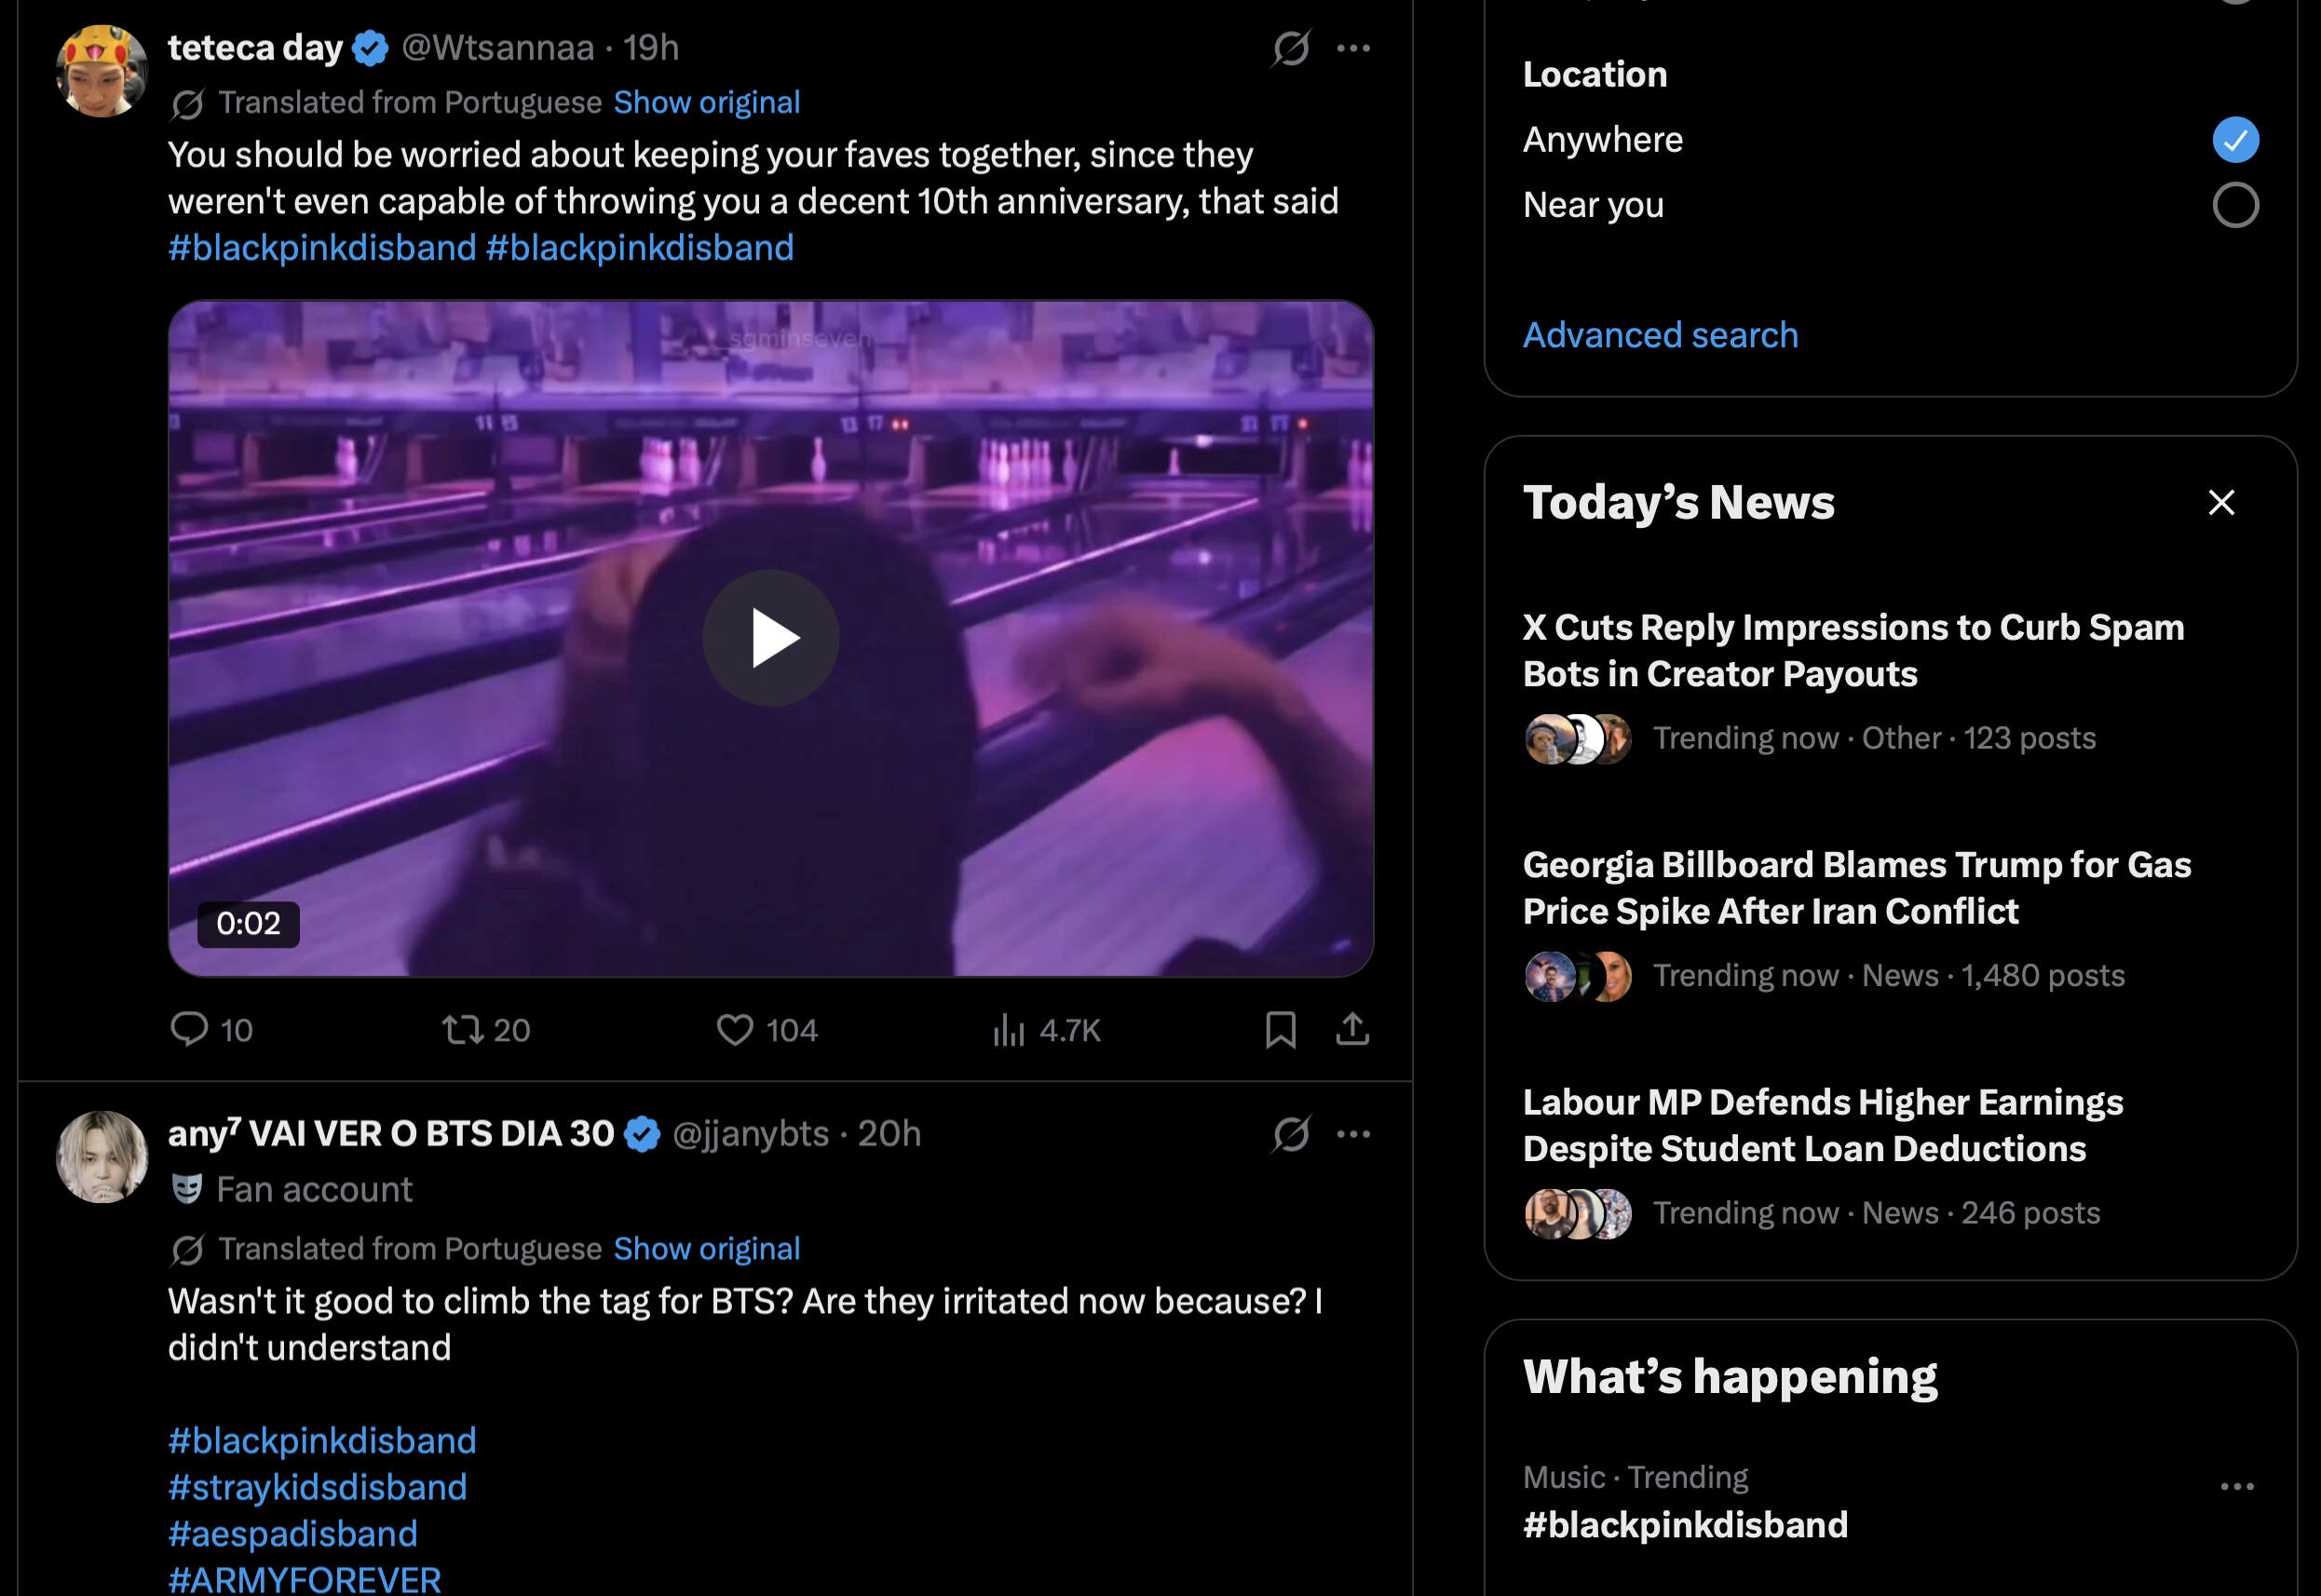Like teteca day's post with 104 likes
Image resolution: width=2321 pixels, height=1596 pixels.
[x=767, y=1029]
